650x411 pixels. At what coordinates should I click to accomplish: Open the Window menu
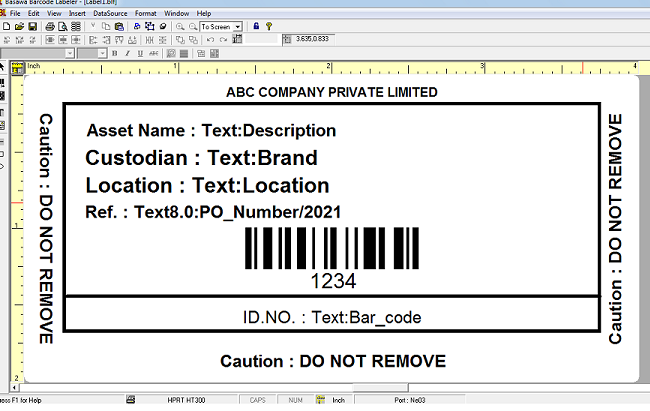(x=177, y=13)
